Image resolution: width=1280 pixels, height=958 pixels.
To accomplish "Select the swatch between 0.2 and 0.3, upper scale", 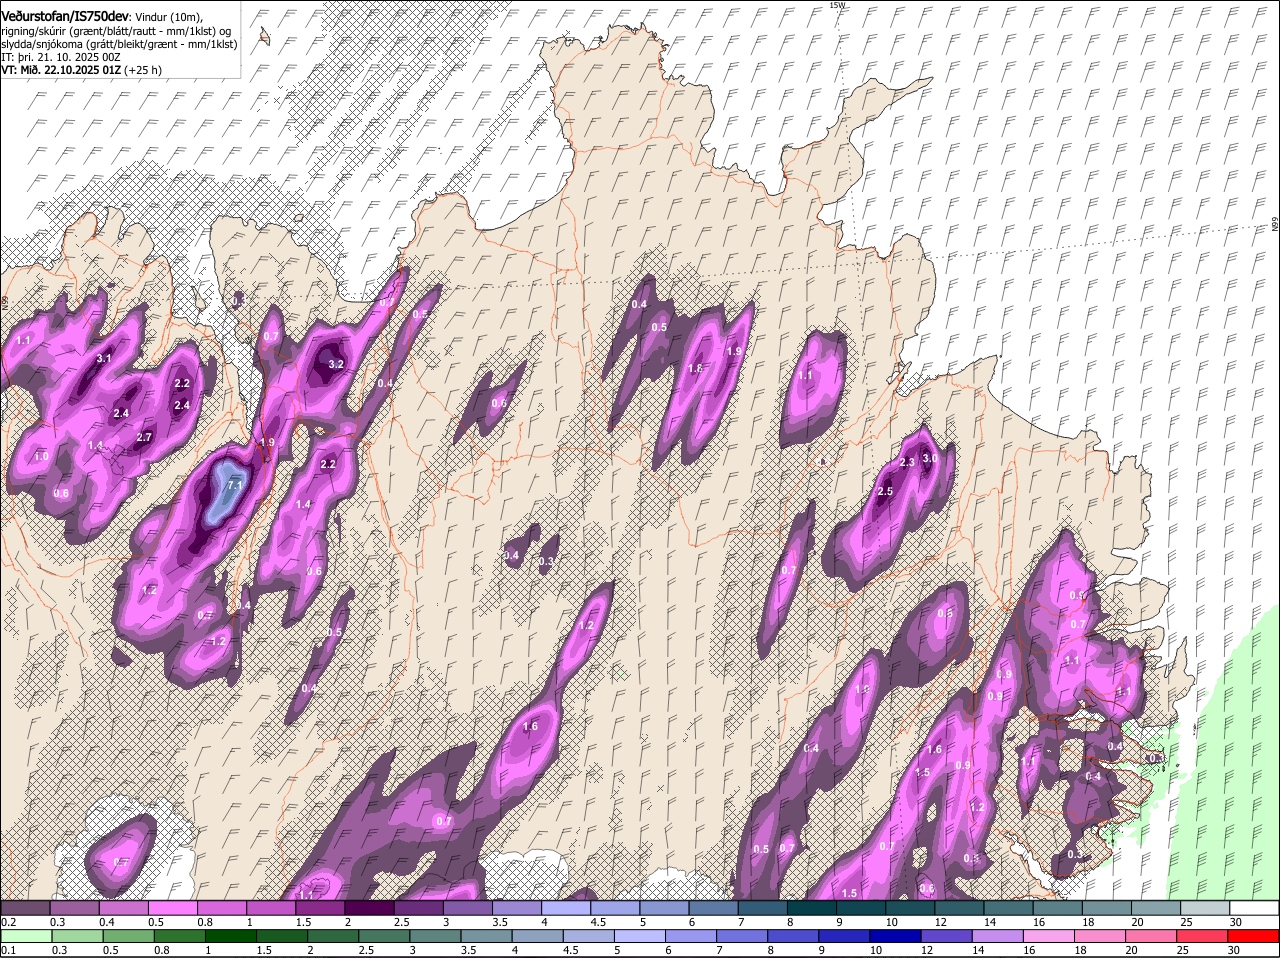I will click(x=28, y=908).
